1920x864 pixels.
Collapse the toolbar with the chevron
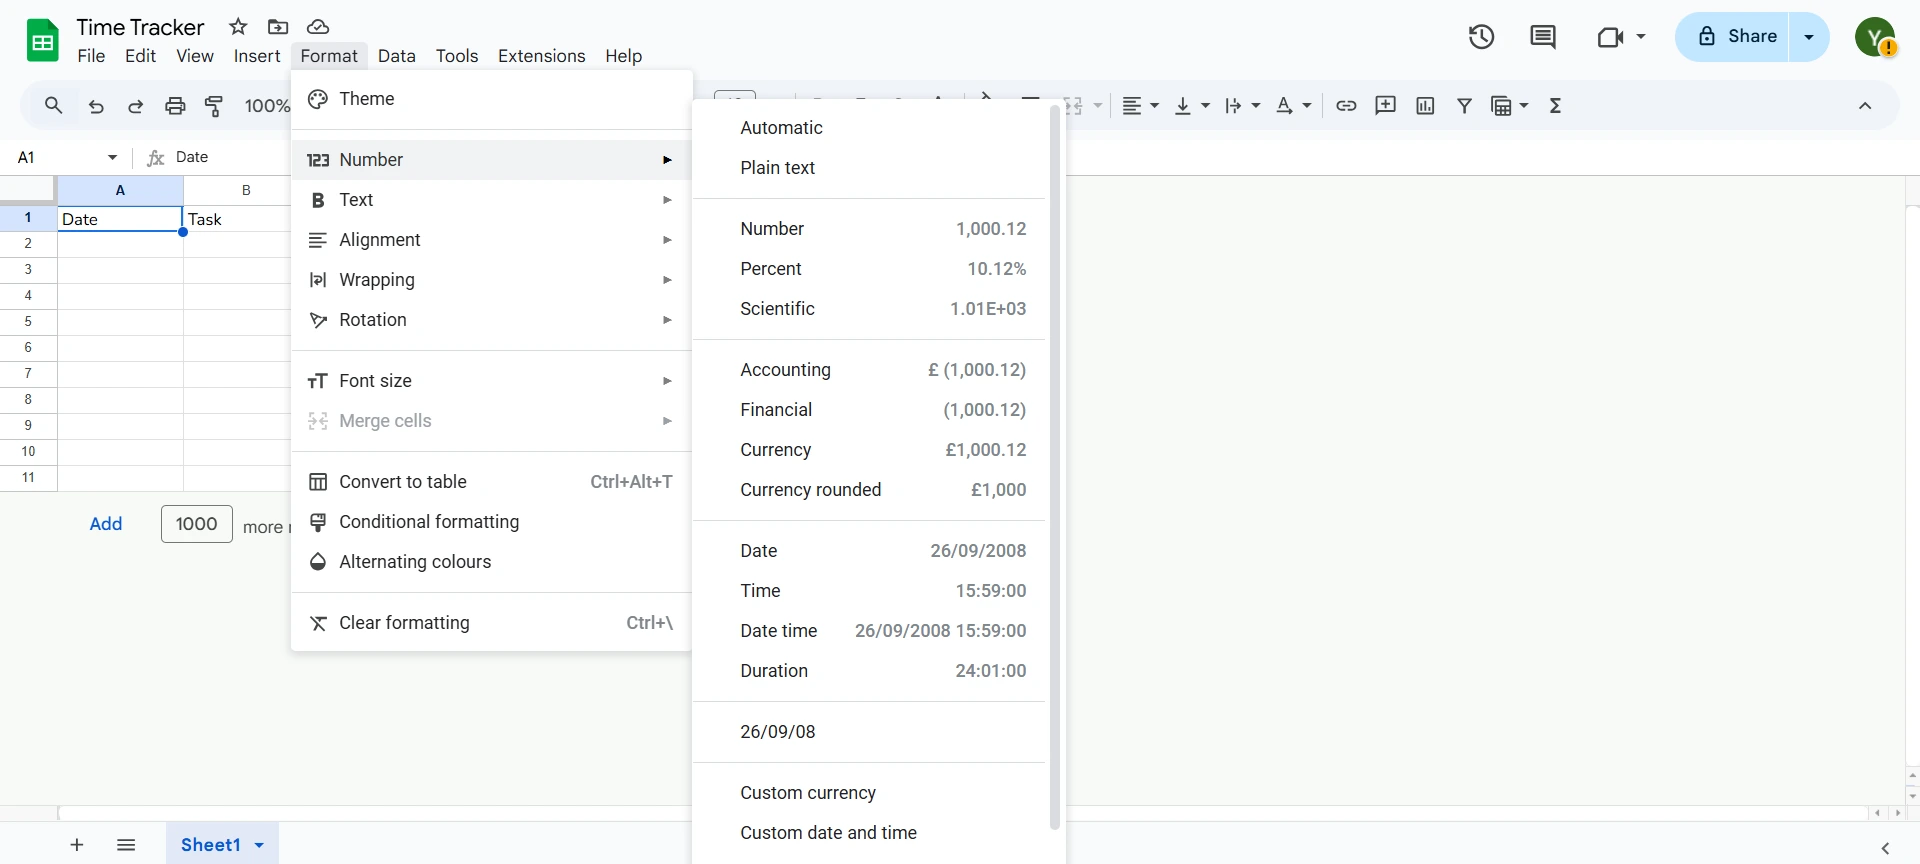point(1865,106)
